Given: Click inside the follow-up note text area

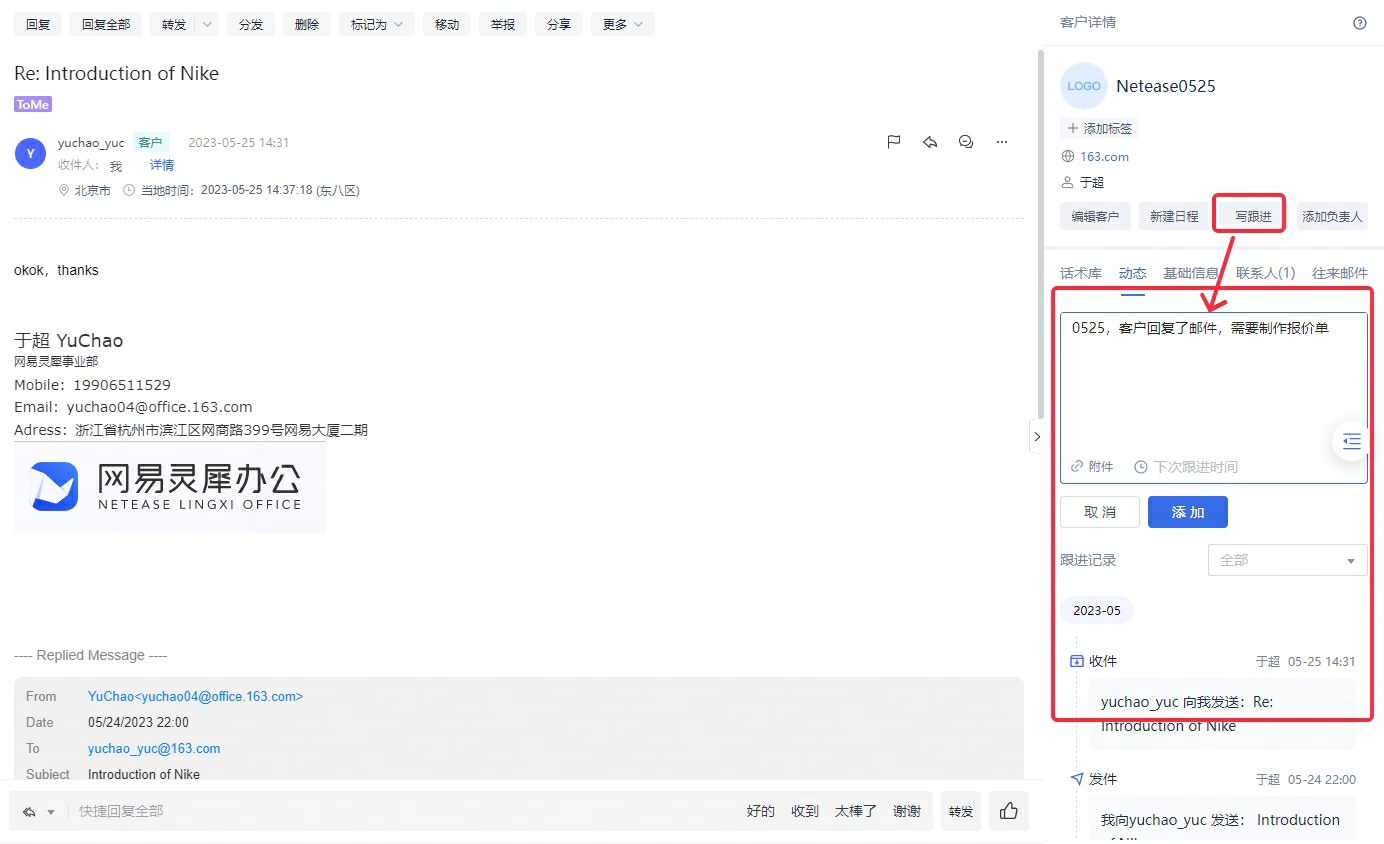Looking at the screenshot, I should 1214,385.
